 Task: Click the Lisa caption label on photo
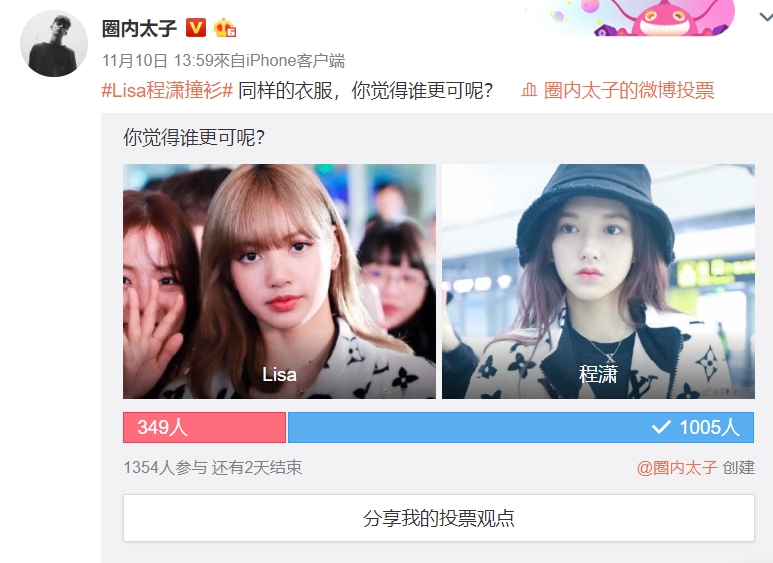279,375
